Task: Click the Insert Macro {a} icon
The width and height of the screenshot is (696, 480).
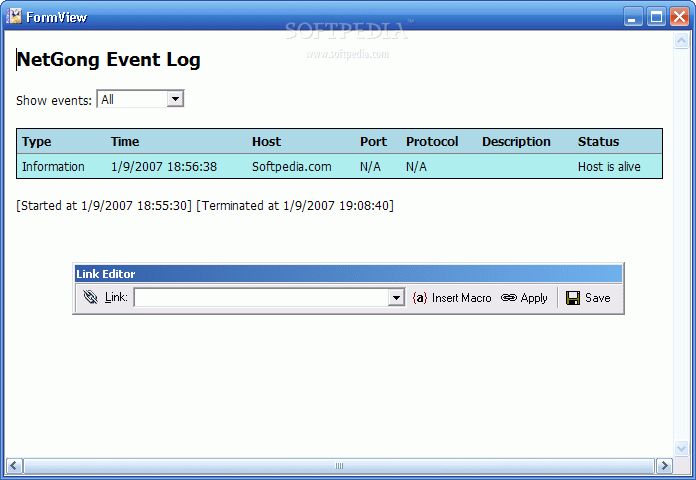Action: click(x=419, y=298)
